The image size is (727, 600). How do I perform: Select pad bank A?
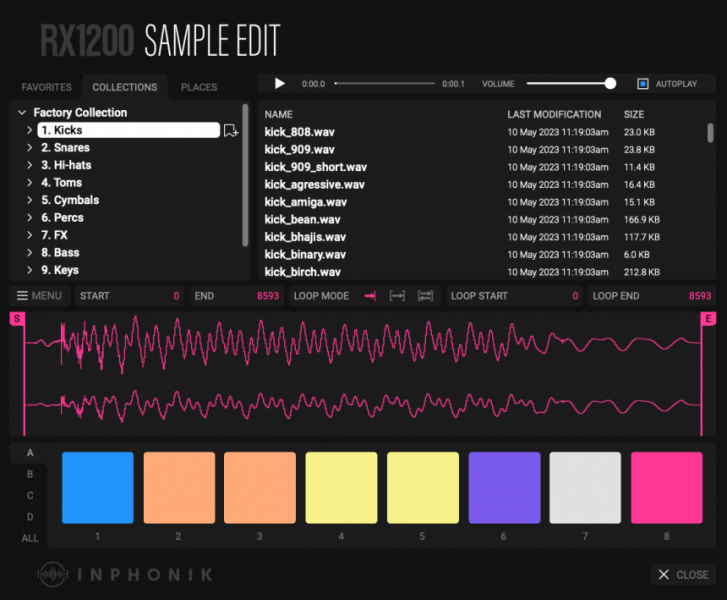click(30, 453)
